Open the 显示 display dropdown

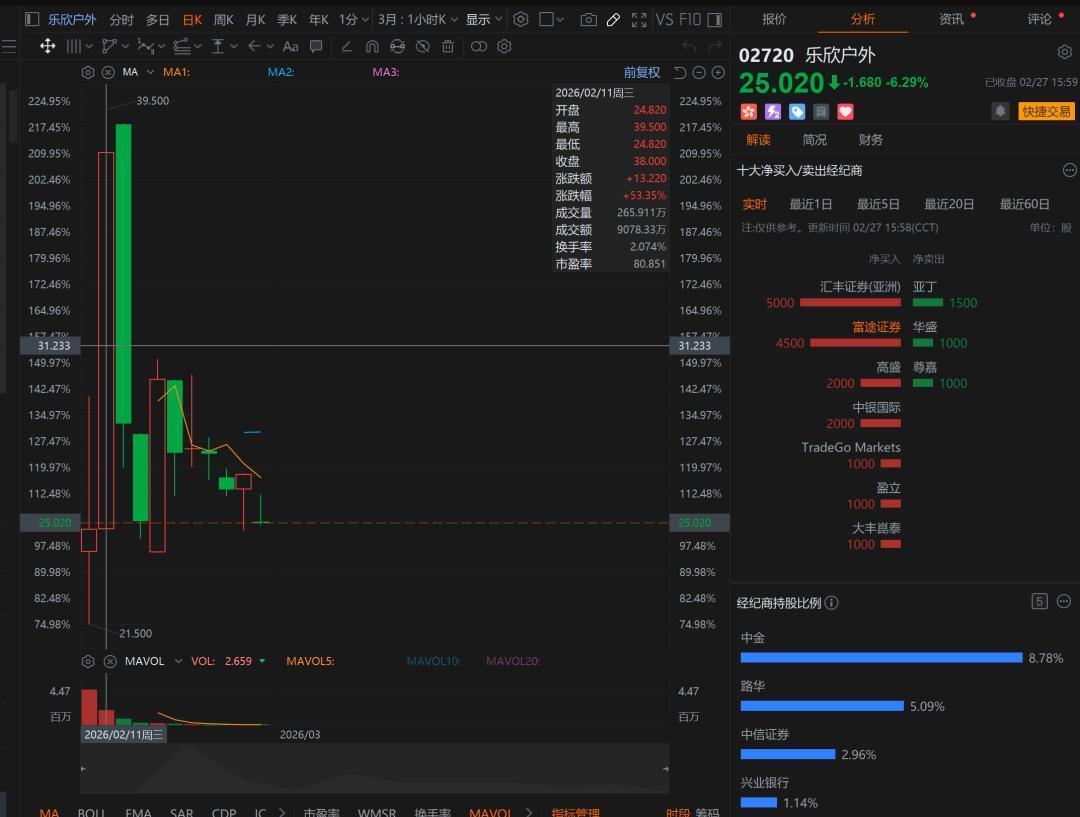(x=484, y=19)
